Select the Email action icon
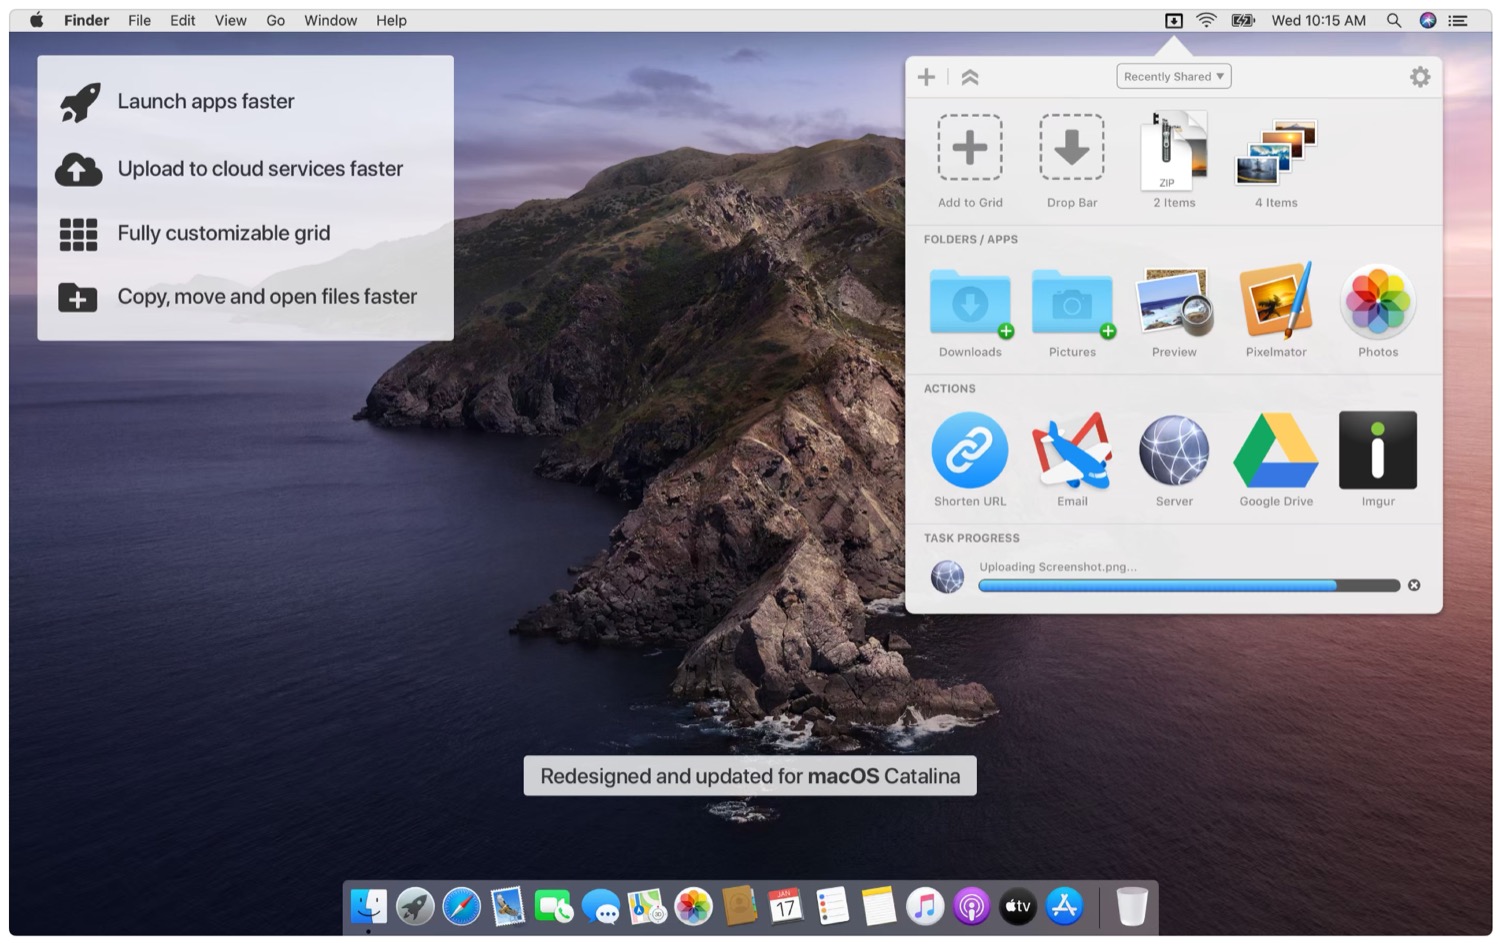Image resolution: width=1500 pixels, height=944 pixels. [1071, 451]
